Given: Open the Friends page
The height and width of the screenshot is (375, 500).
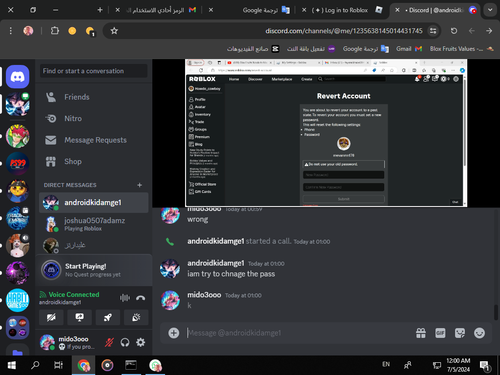Looking at the screenshot, I should pyautogui.click(x=94, y=97).
